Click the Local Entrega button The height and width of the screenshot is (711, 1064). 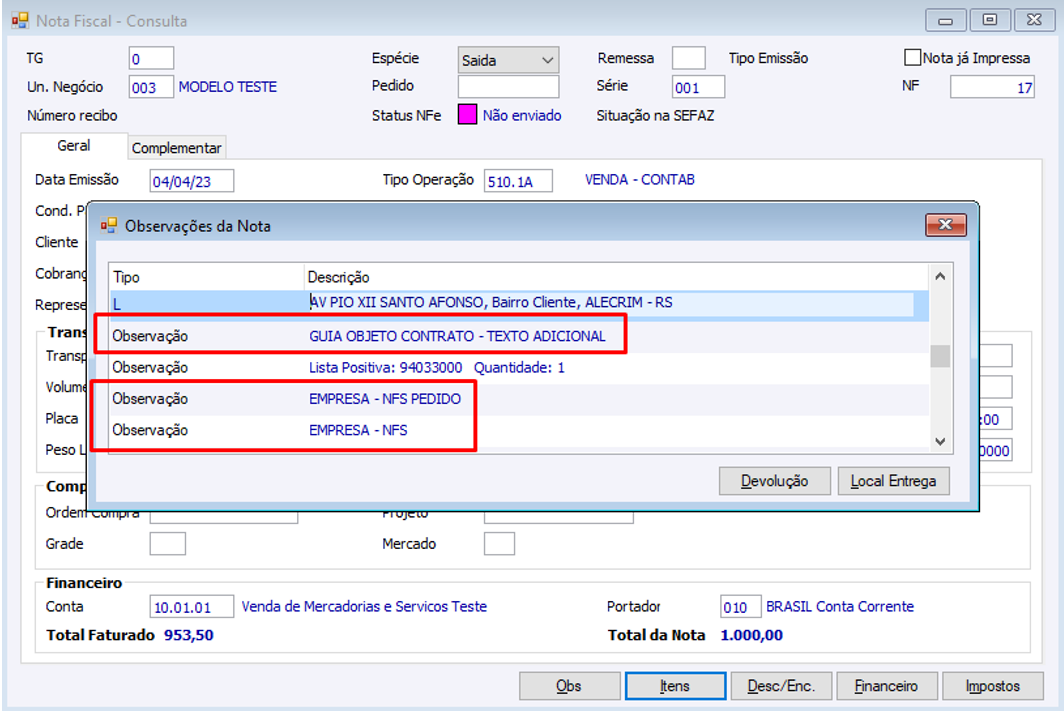(893, 481)
